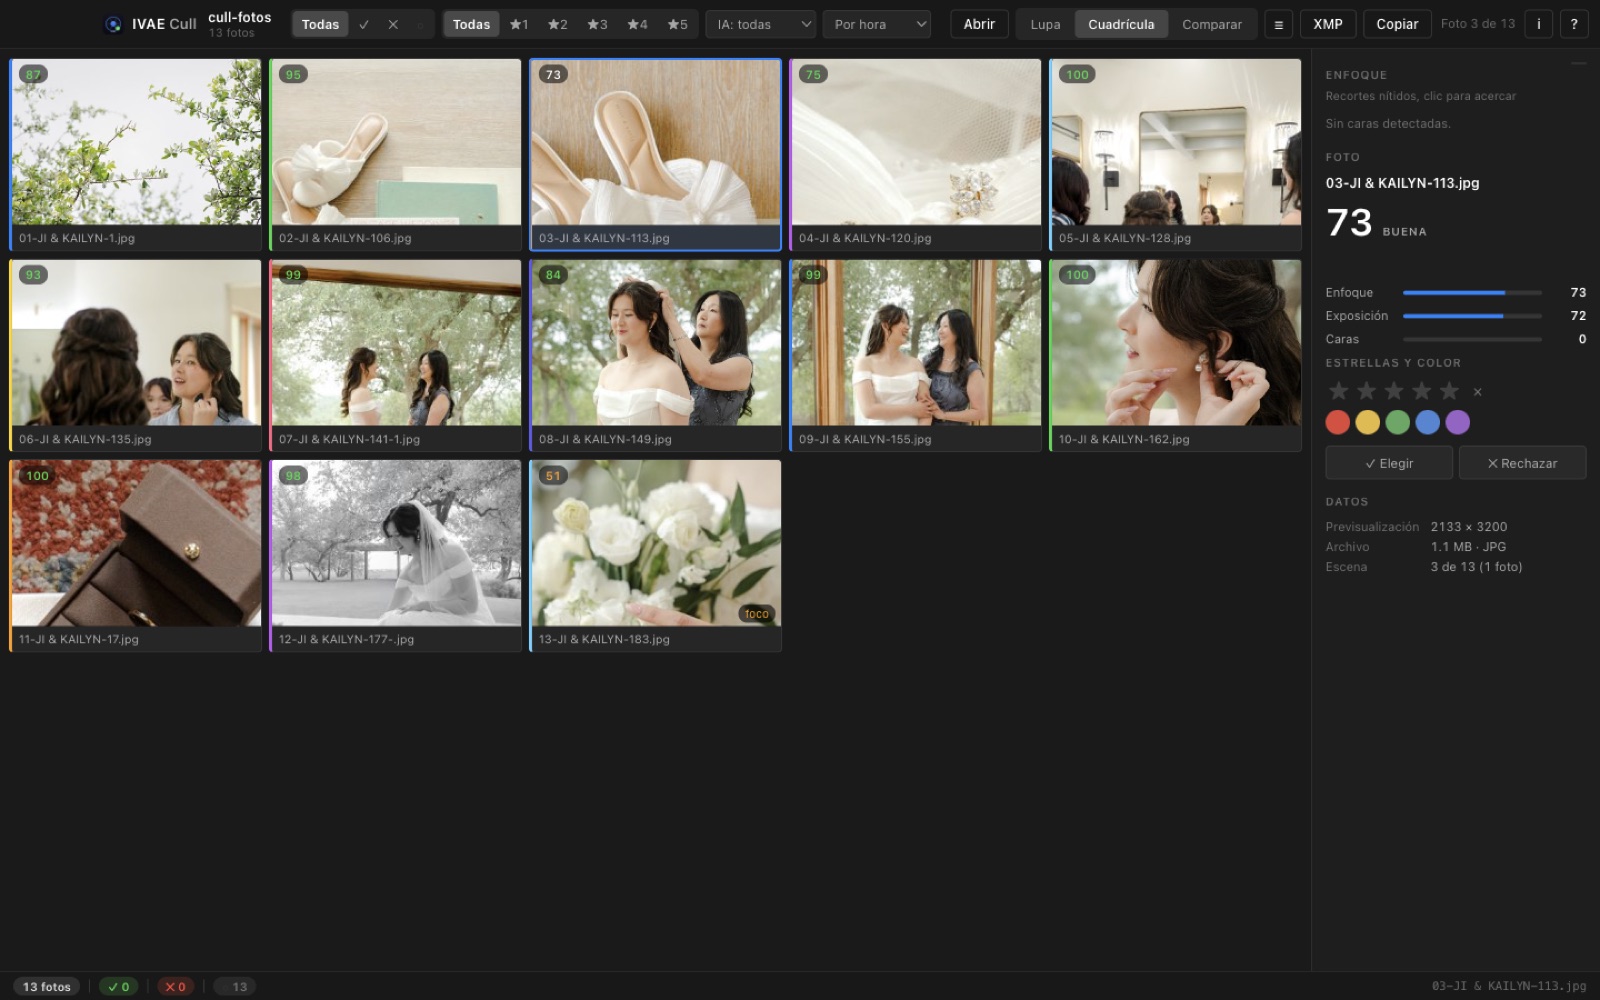Set rating to two stars in the panel
The width and height of the screenshot is (1600, 1000).
1366,391
